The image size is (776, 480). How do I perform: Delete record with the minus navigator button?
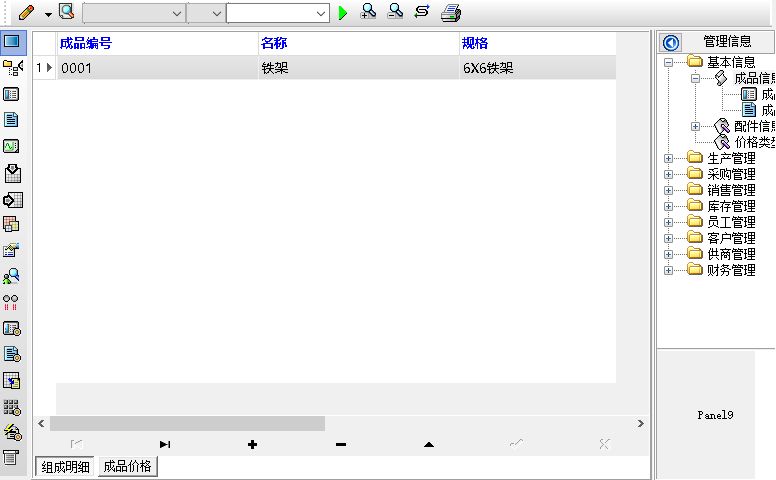pos(340,444)
